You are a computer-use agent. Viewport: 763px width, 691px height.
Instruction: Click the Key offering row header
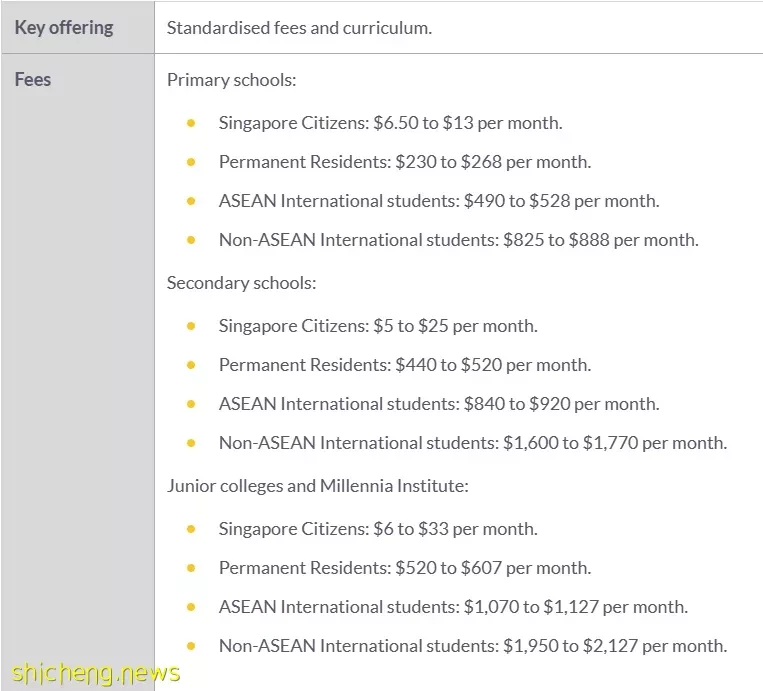tap(64, 28)
